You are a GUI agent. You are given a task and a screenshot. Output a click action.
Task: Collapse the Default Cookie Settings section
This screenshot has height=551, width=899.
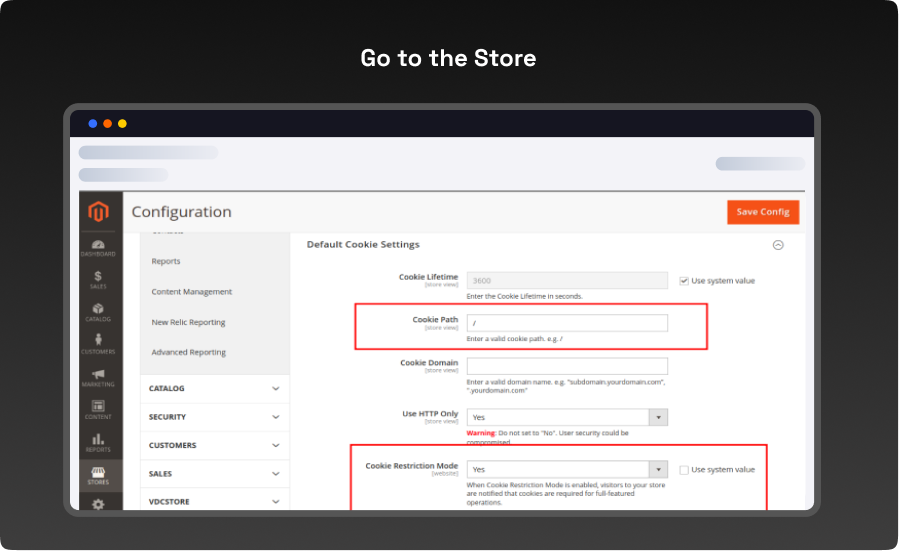pyautogui.click(x=778, y=245)
